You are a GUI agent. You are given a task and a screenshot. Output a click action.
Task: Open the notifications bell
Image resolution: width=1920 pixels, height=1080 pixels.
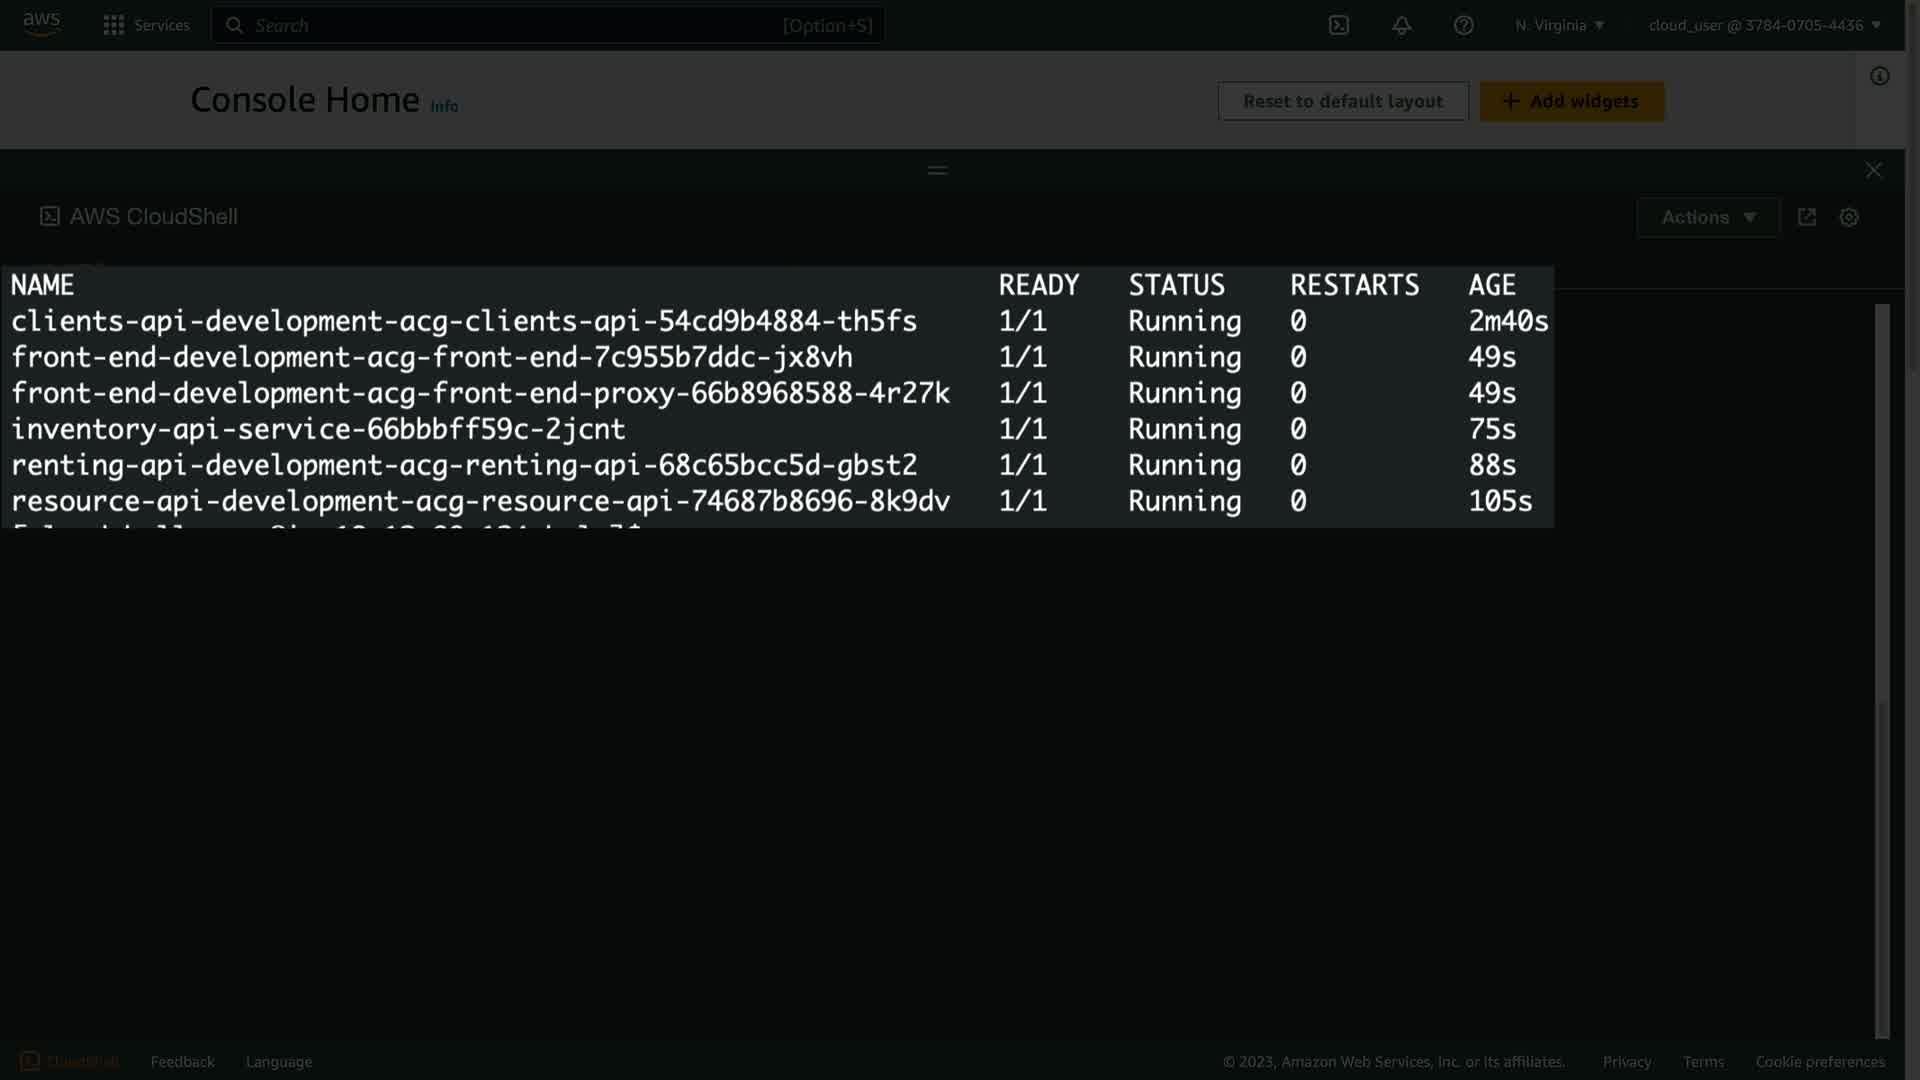[x=1401, y=25]
